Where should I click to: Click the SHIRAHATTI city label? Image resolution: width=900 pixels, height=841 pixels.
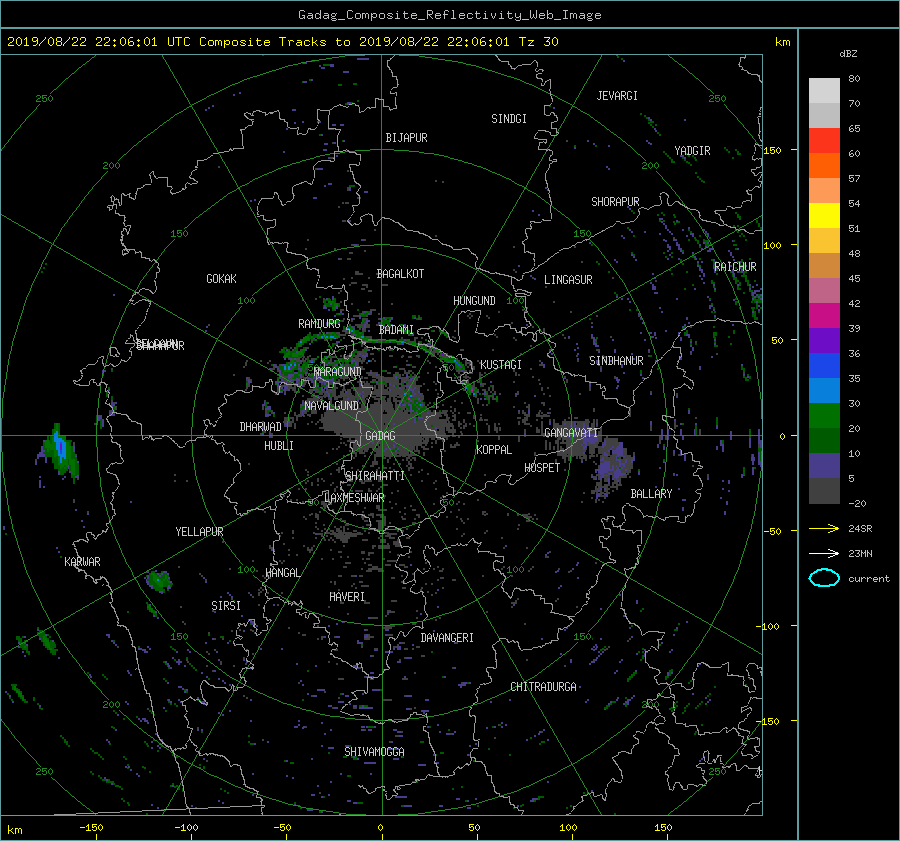click(375, 476)
